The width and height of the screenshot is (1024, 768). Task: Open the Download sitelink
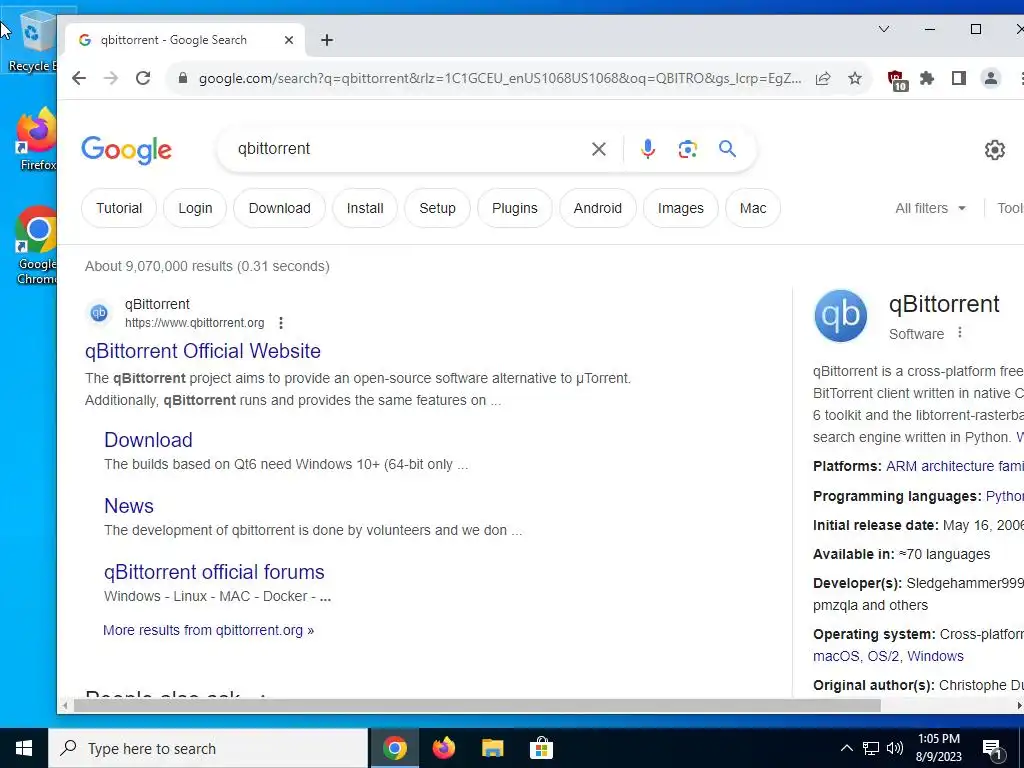pyautogui.click(x=148, y=440)
